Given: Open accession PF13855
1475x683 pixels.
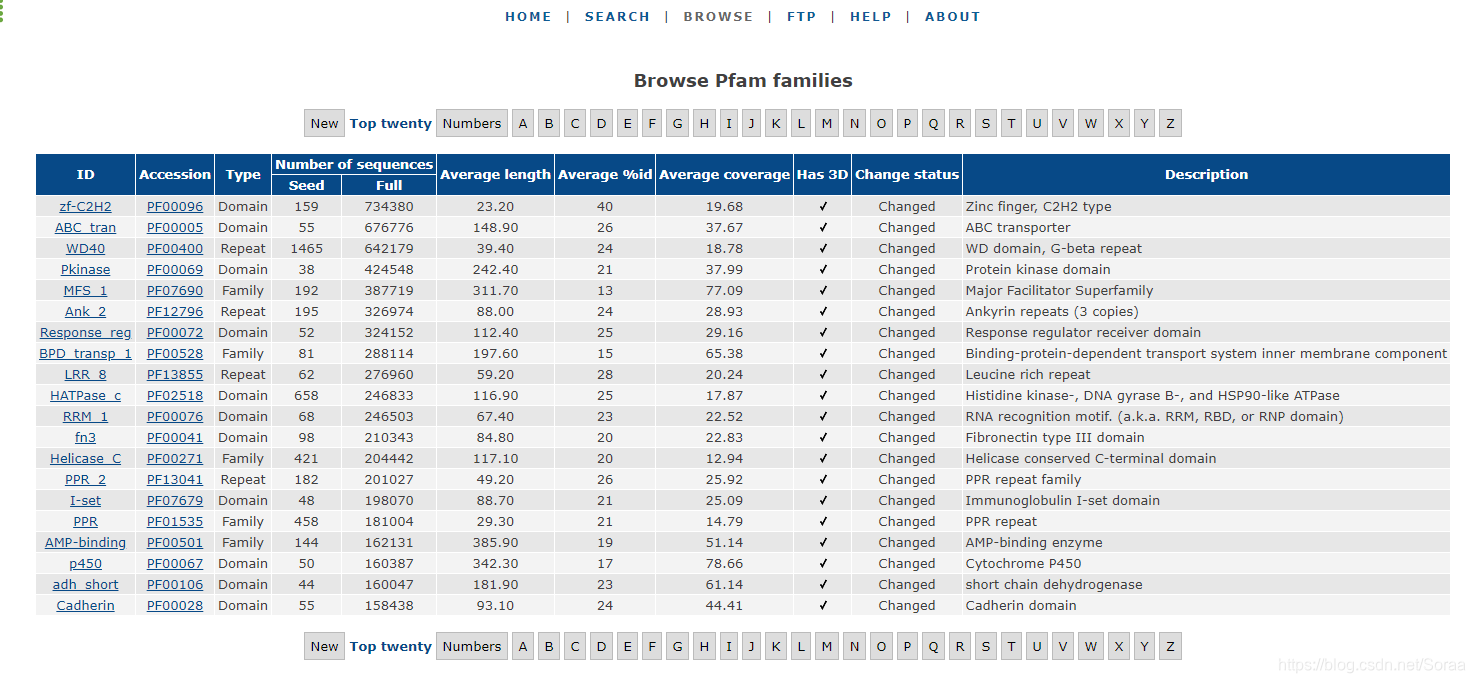Looking at the screenshot, I should point(175,374).
